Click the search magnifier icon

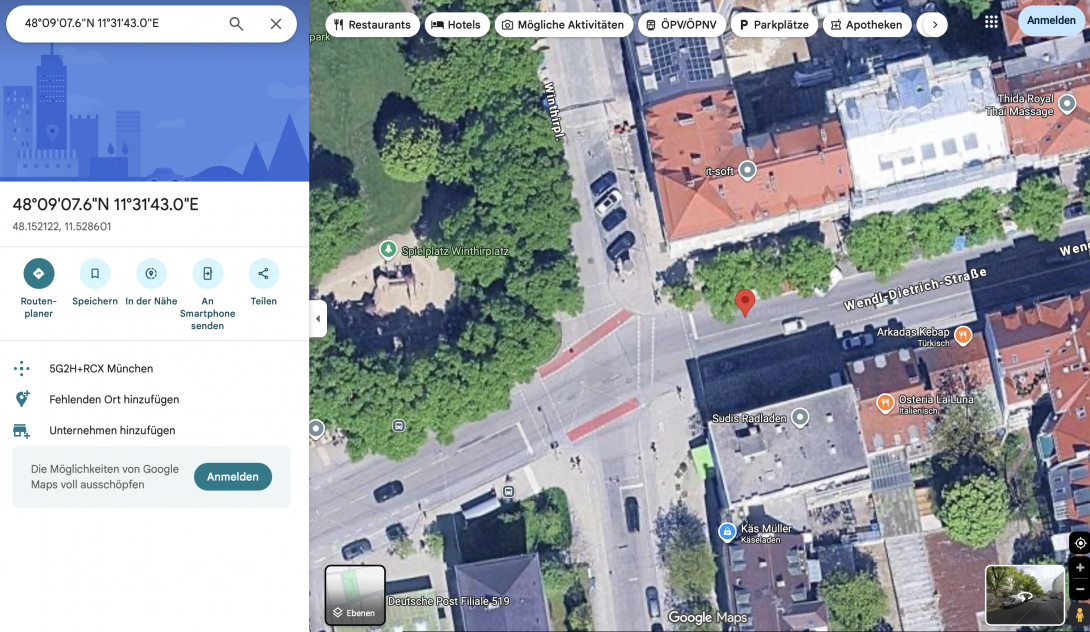pyautogui.click(x=236, y=24)
